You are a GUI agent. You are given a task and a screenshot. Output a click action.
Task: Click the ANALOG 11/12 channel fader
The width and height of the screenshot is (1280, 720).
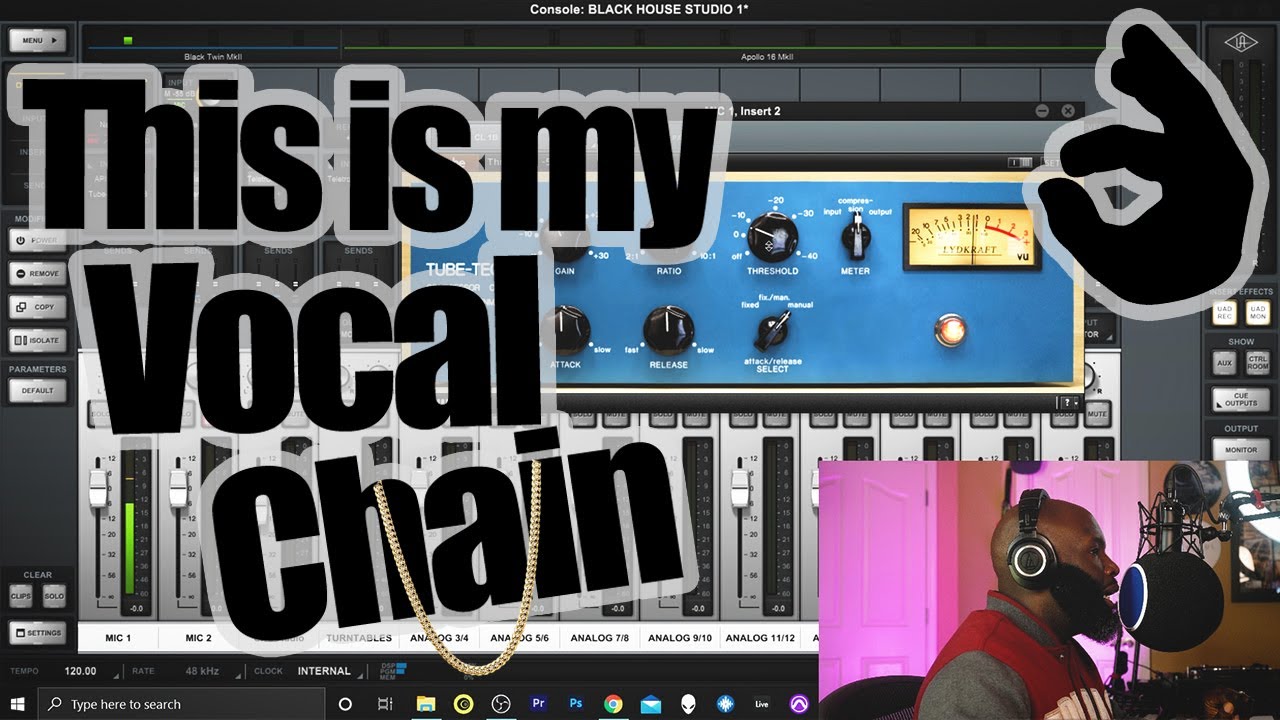(x=740, y=486)
